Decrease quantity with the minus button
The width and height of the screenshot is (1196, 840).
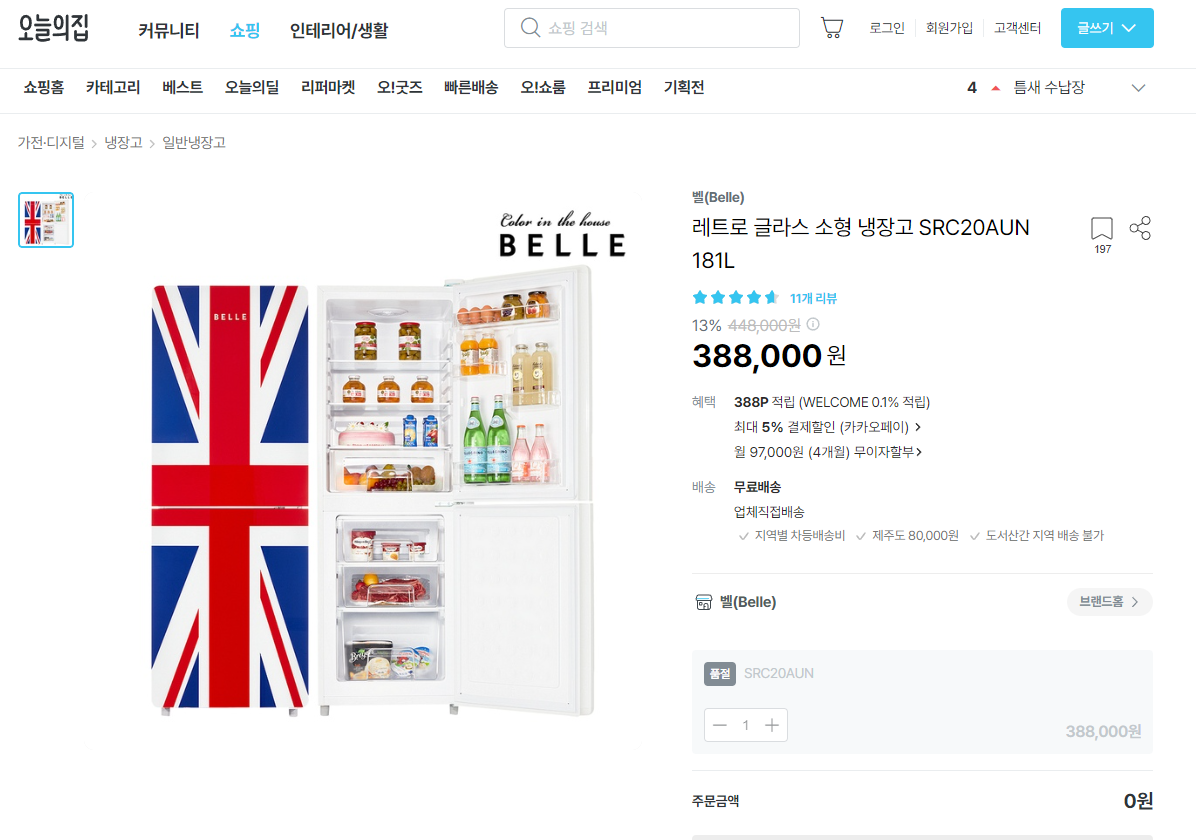(719, 725)
